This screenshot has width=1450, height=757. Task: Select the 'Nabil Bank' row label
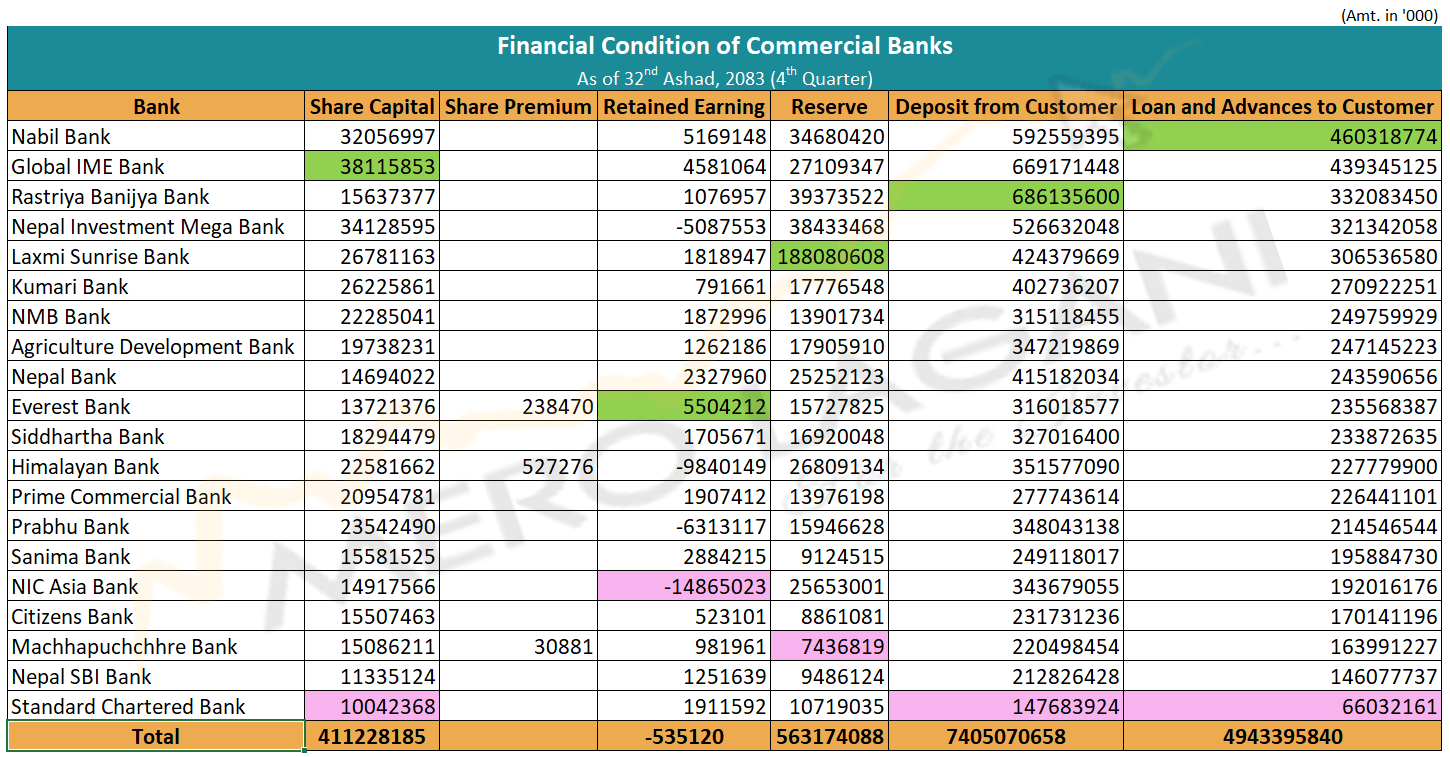point(156,137)
